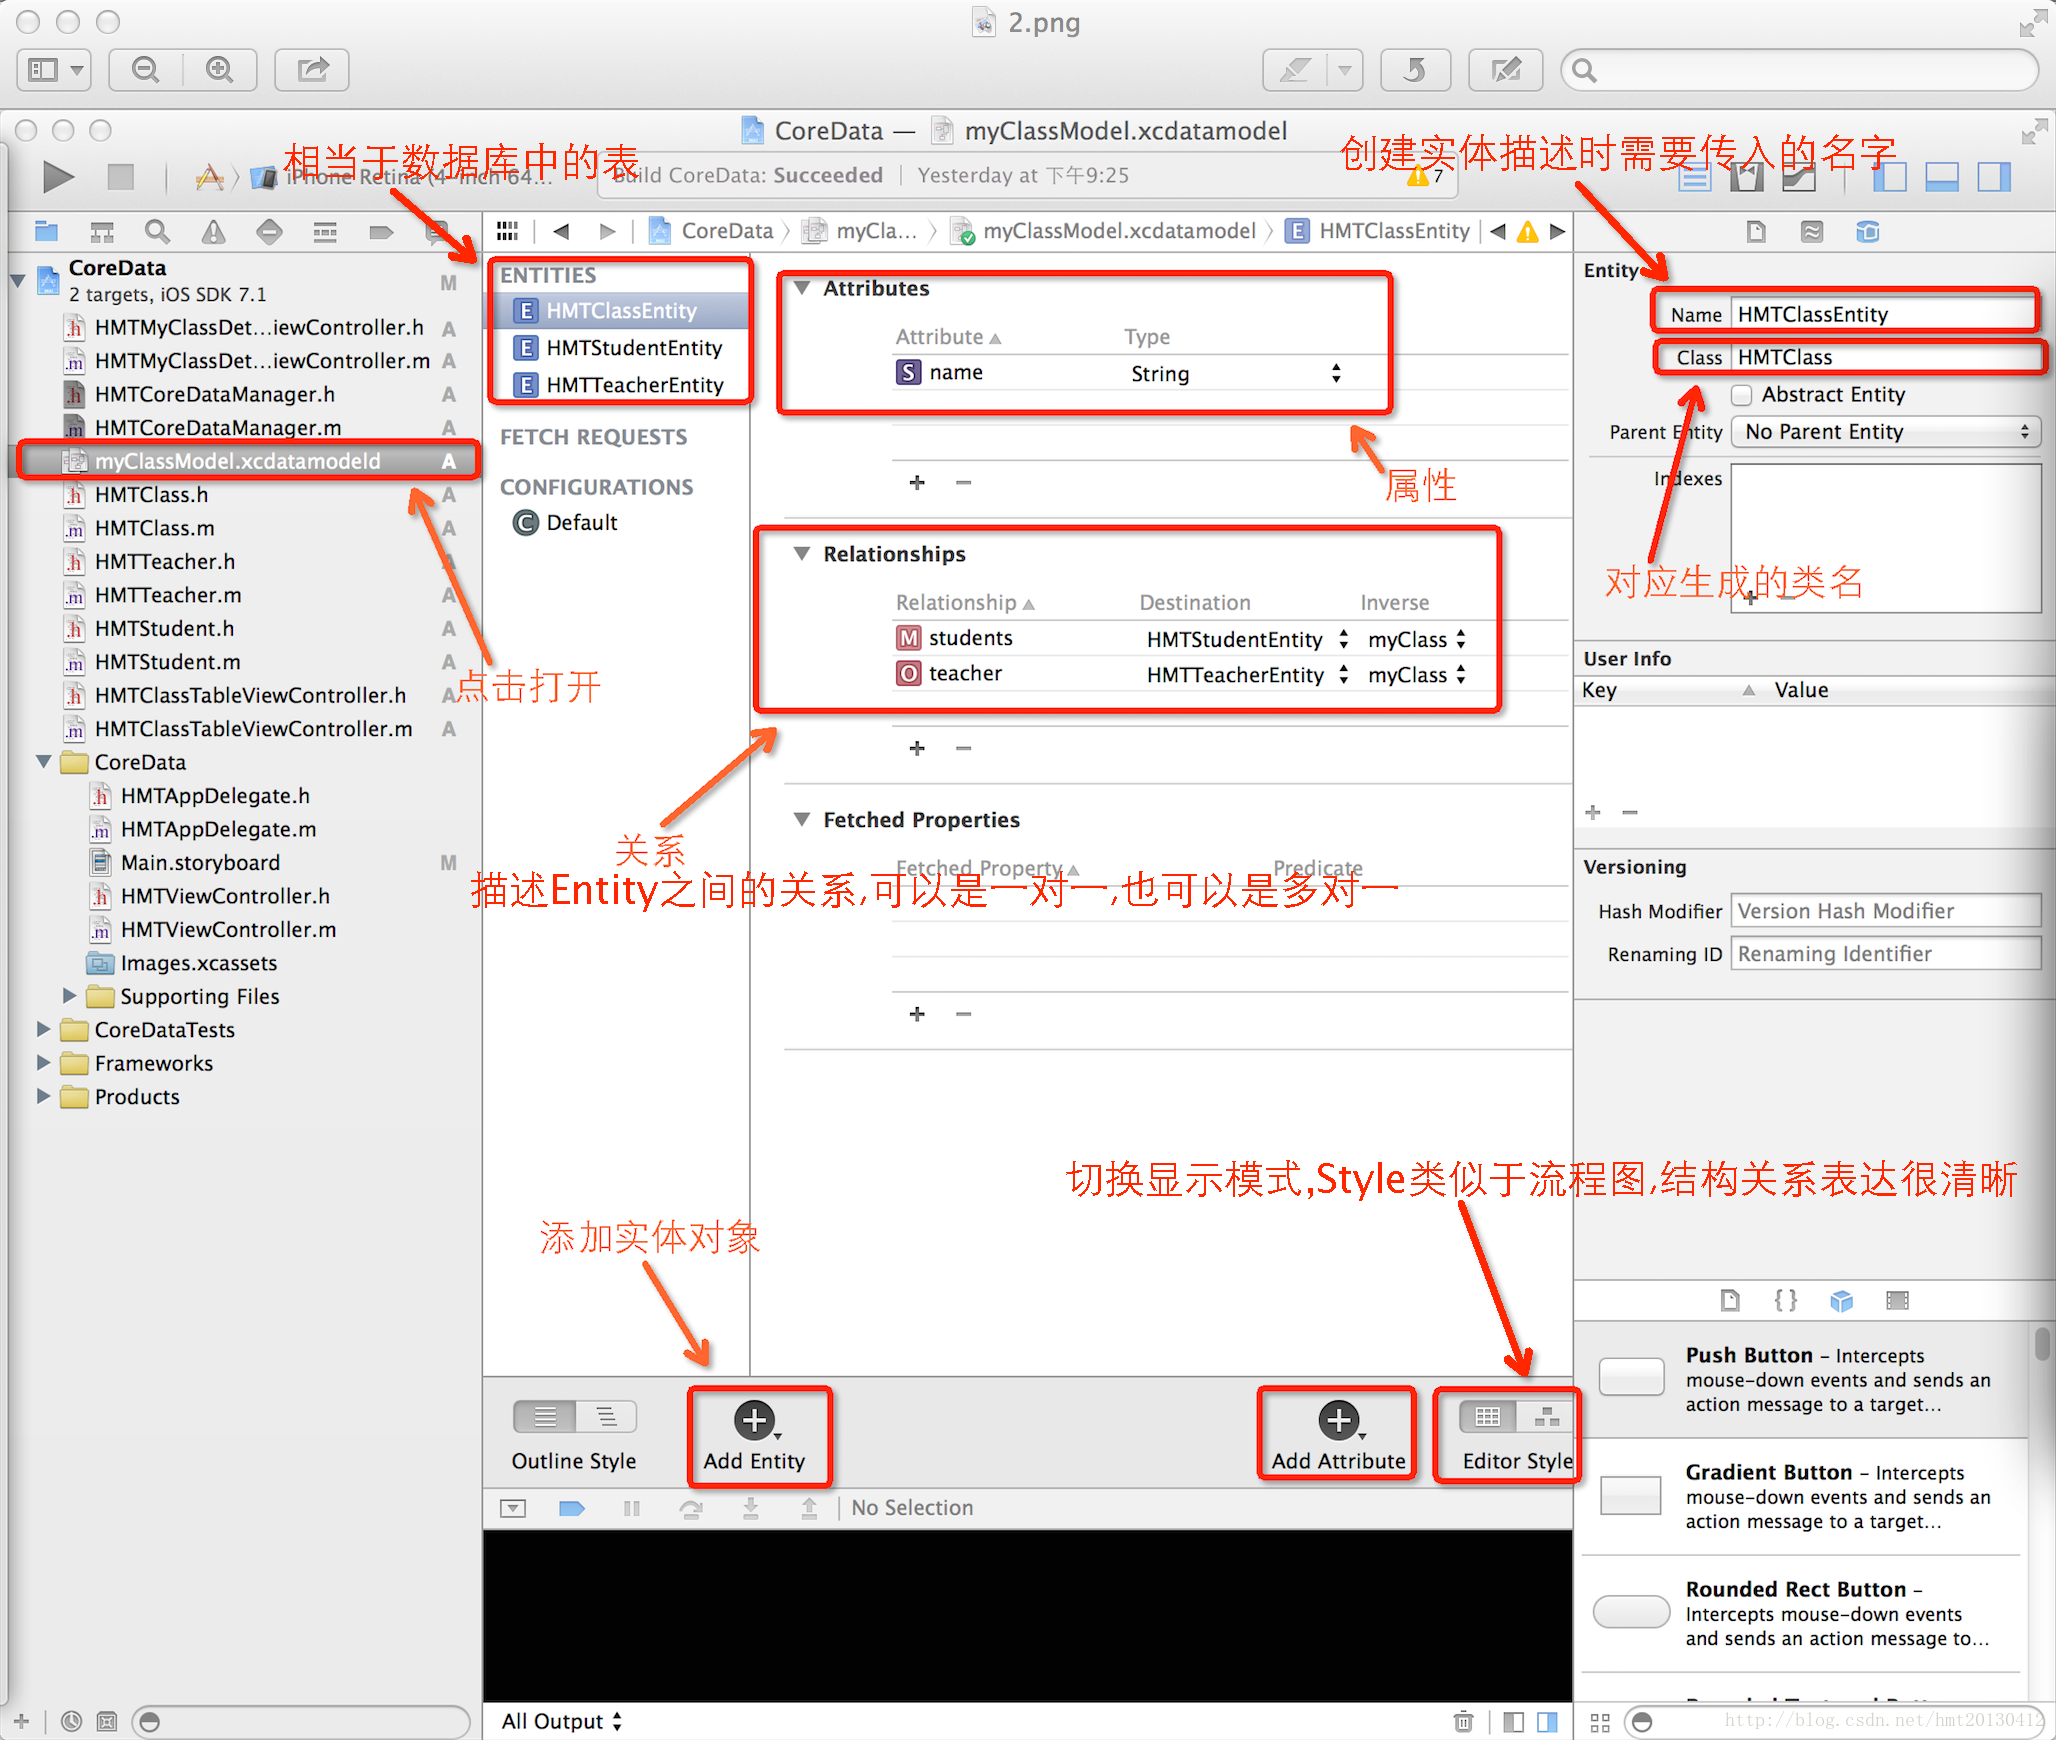The image size is (2056, 1740).
Task: Select hierarchical Outline Style option
Action: pos(606,1417)
